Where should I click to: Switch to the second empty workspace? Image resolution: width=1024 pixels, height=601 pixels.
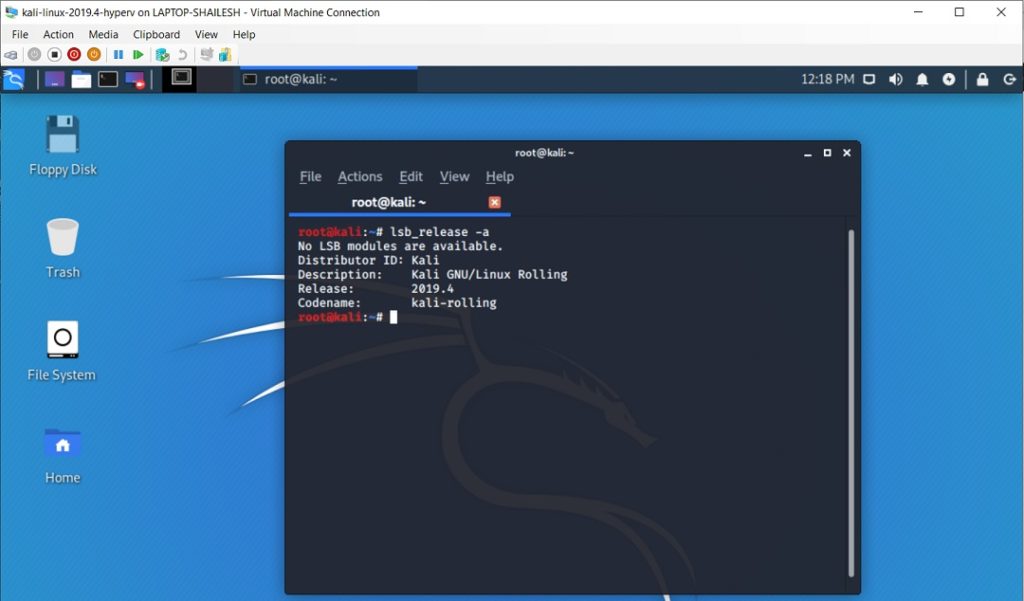click(x=216, y=79)
